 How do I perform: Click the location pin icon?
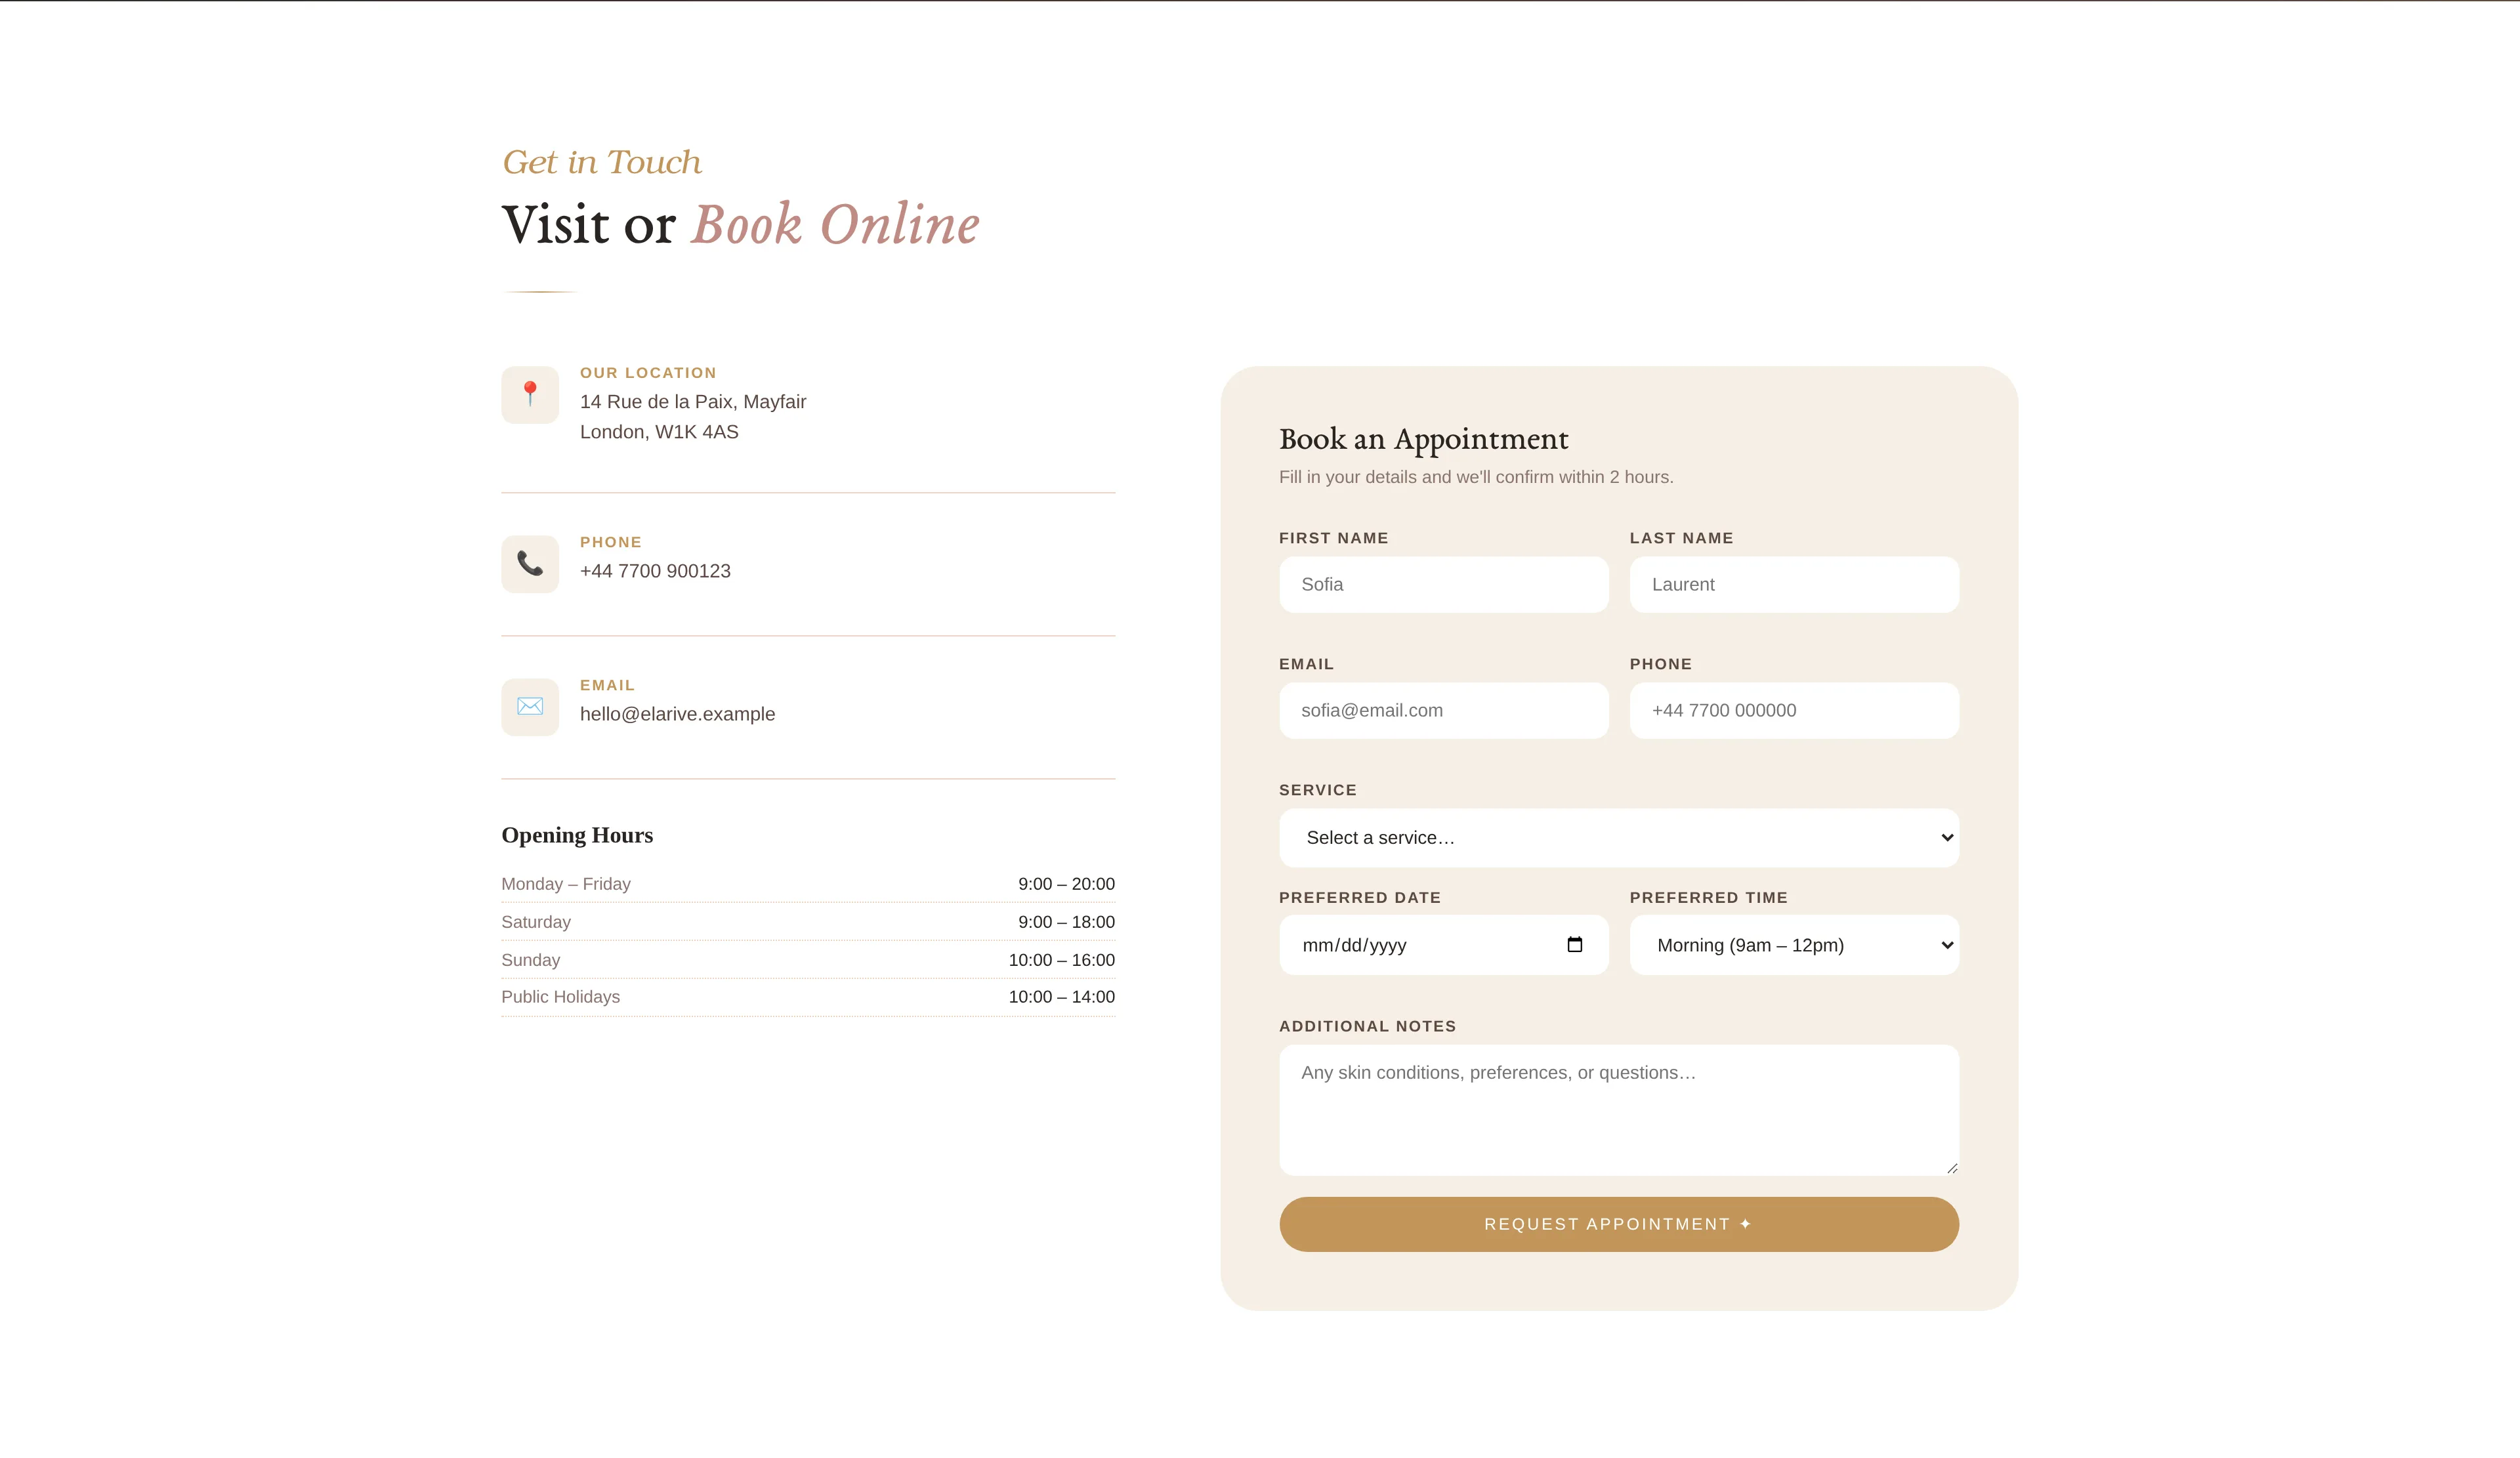coord(530,394)
